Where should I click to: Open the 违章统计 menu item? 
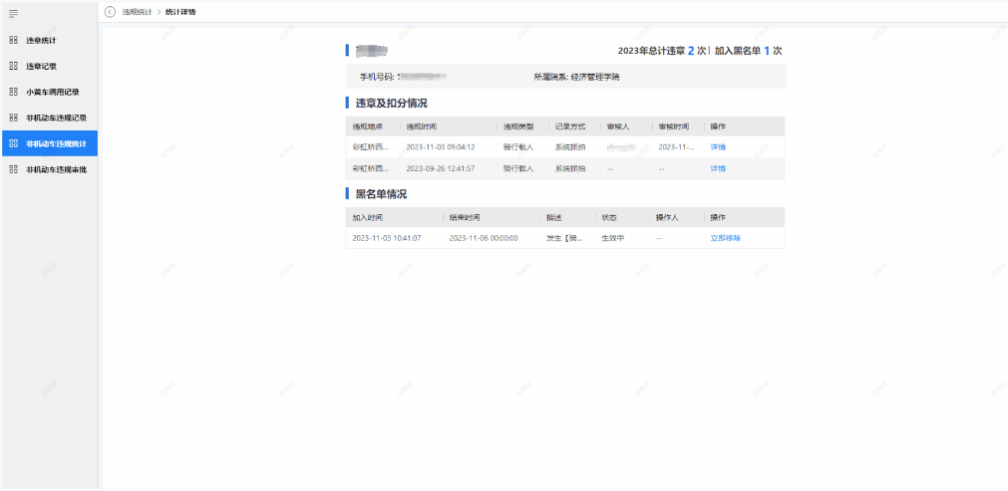point(41,40)
